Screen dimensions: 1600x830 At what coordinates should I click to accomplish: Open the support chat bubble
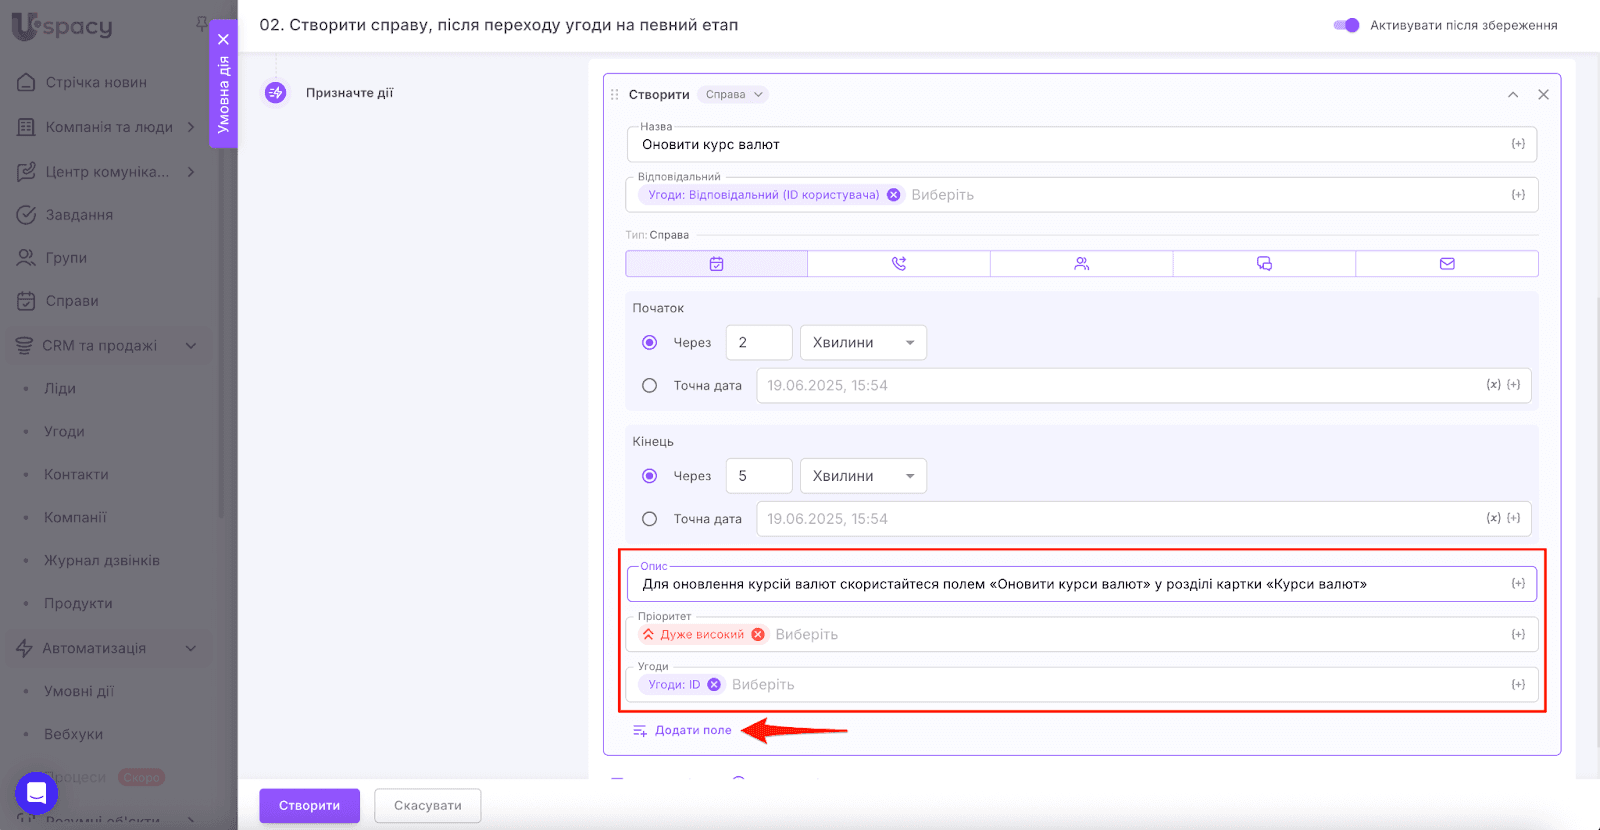[x=36, y=794]
